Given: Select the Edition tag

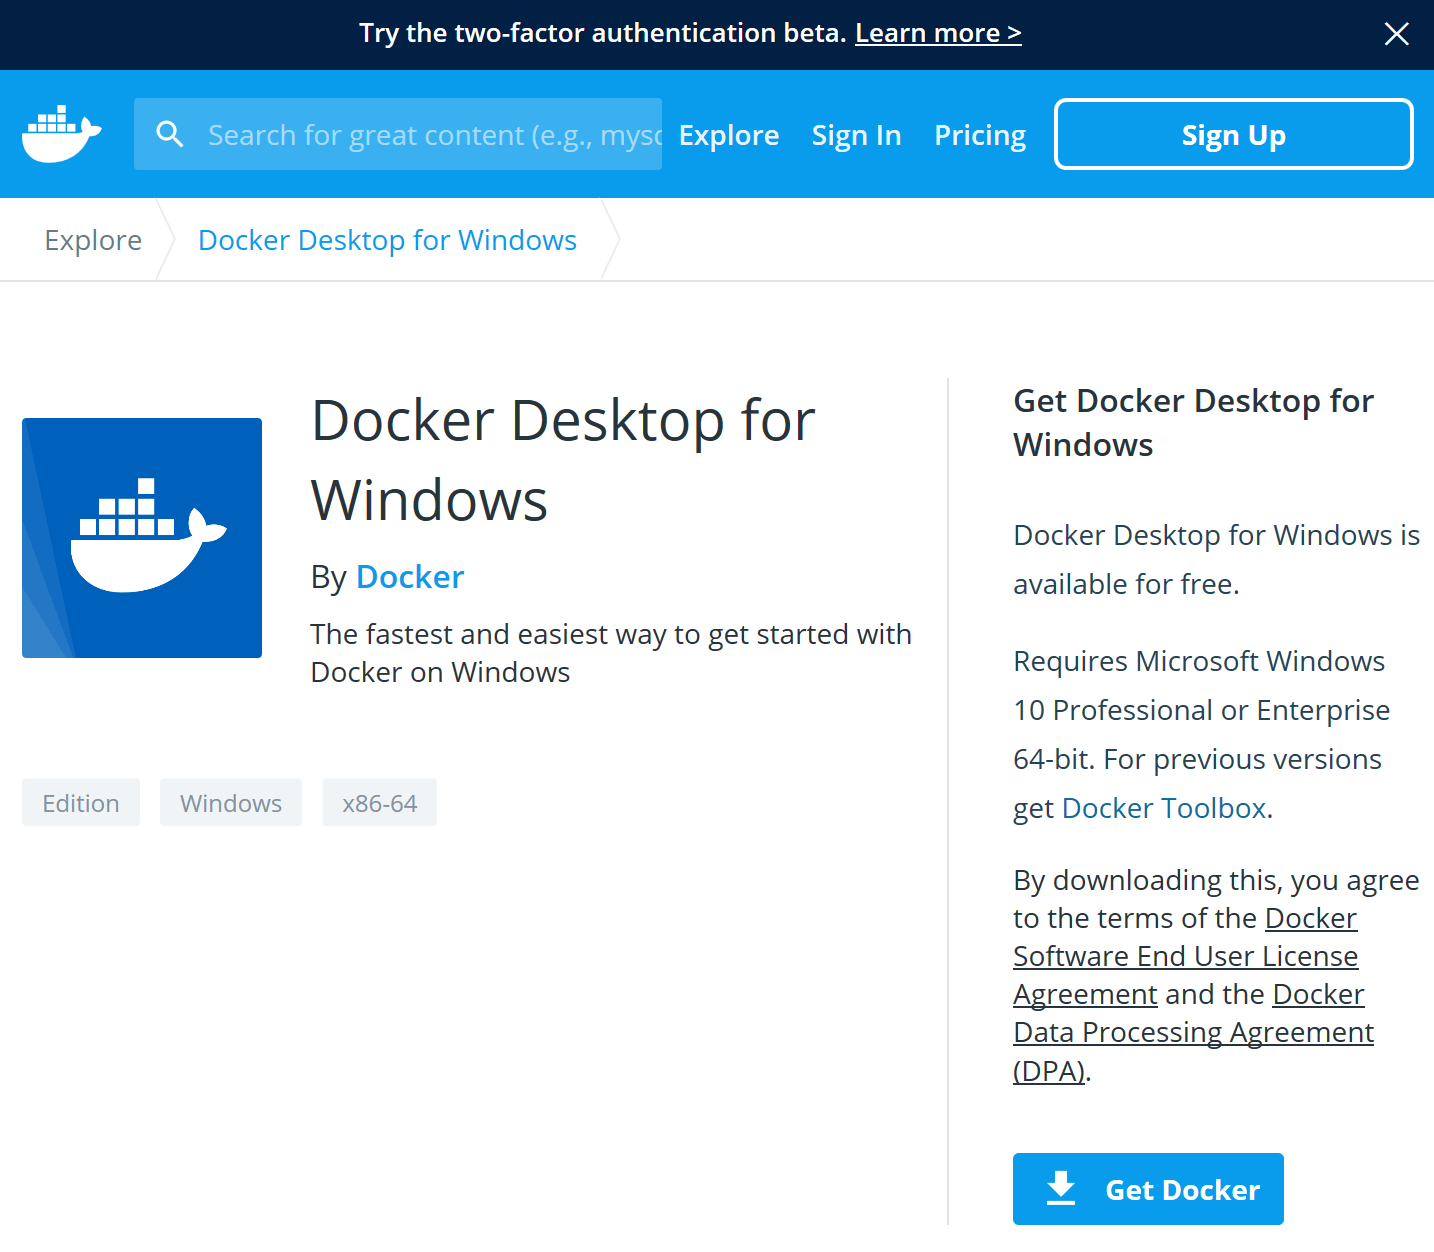Looking at the screenshot, I should pos(81,802).
